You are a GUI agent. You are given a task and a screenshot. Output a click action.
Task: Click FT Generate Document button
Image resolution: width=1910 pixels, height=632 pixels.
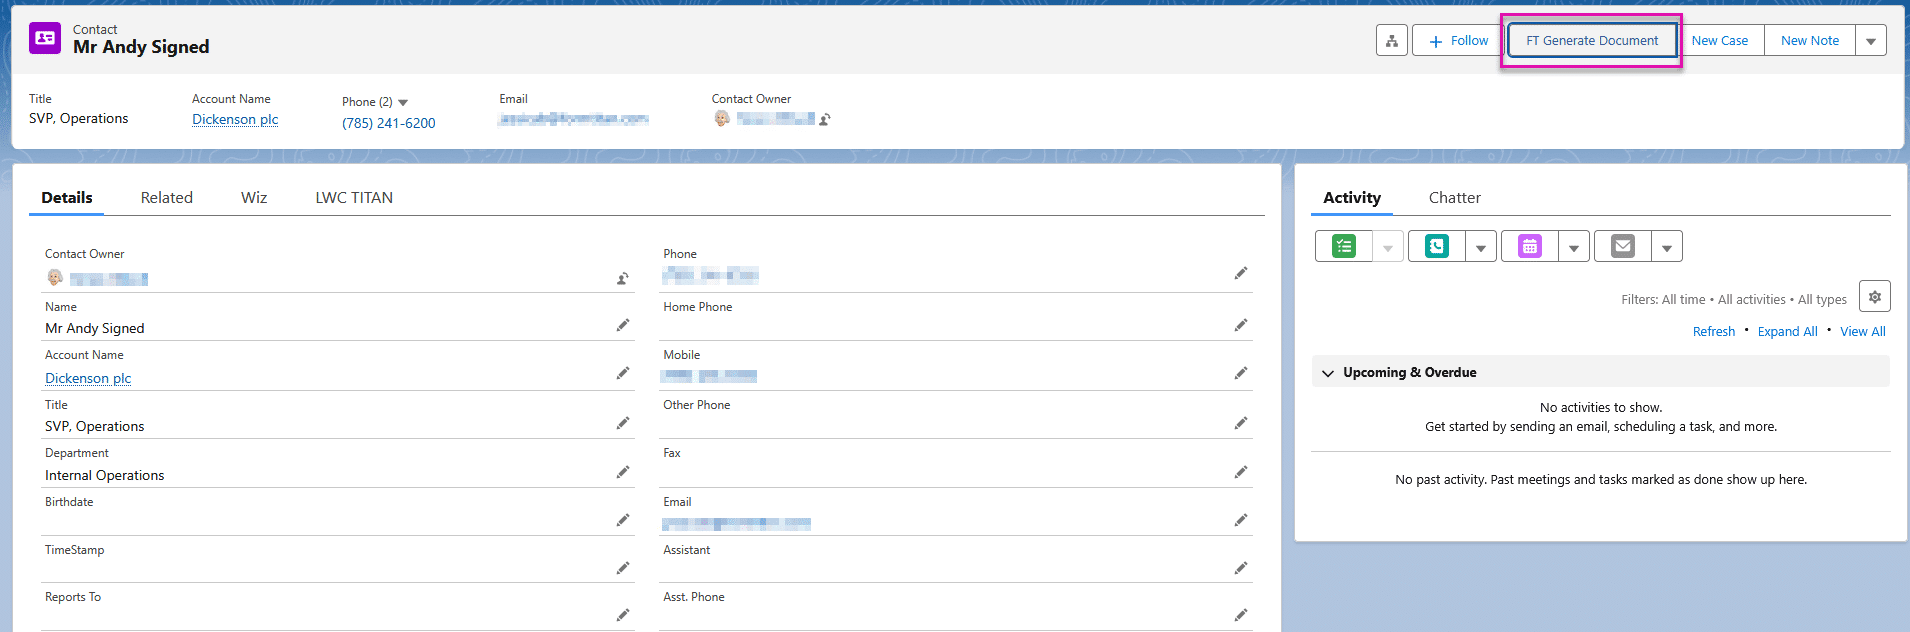pos(1591,41)
